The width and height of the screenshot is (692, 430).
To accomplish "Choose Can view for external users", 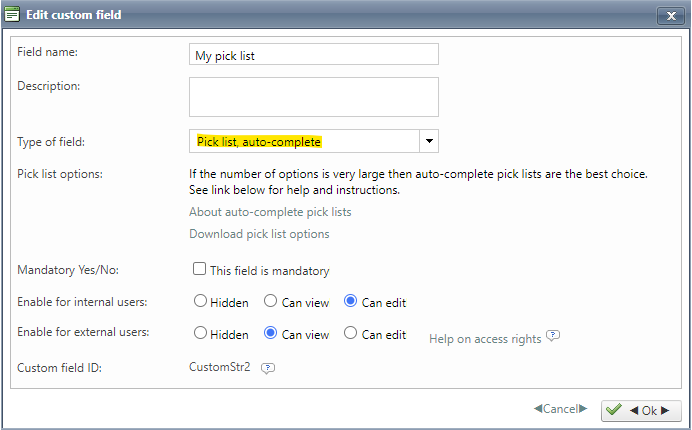I will 270,334.
